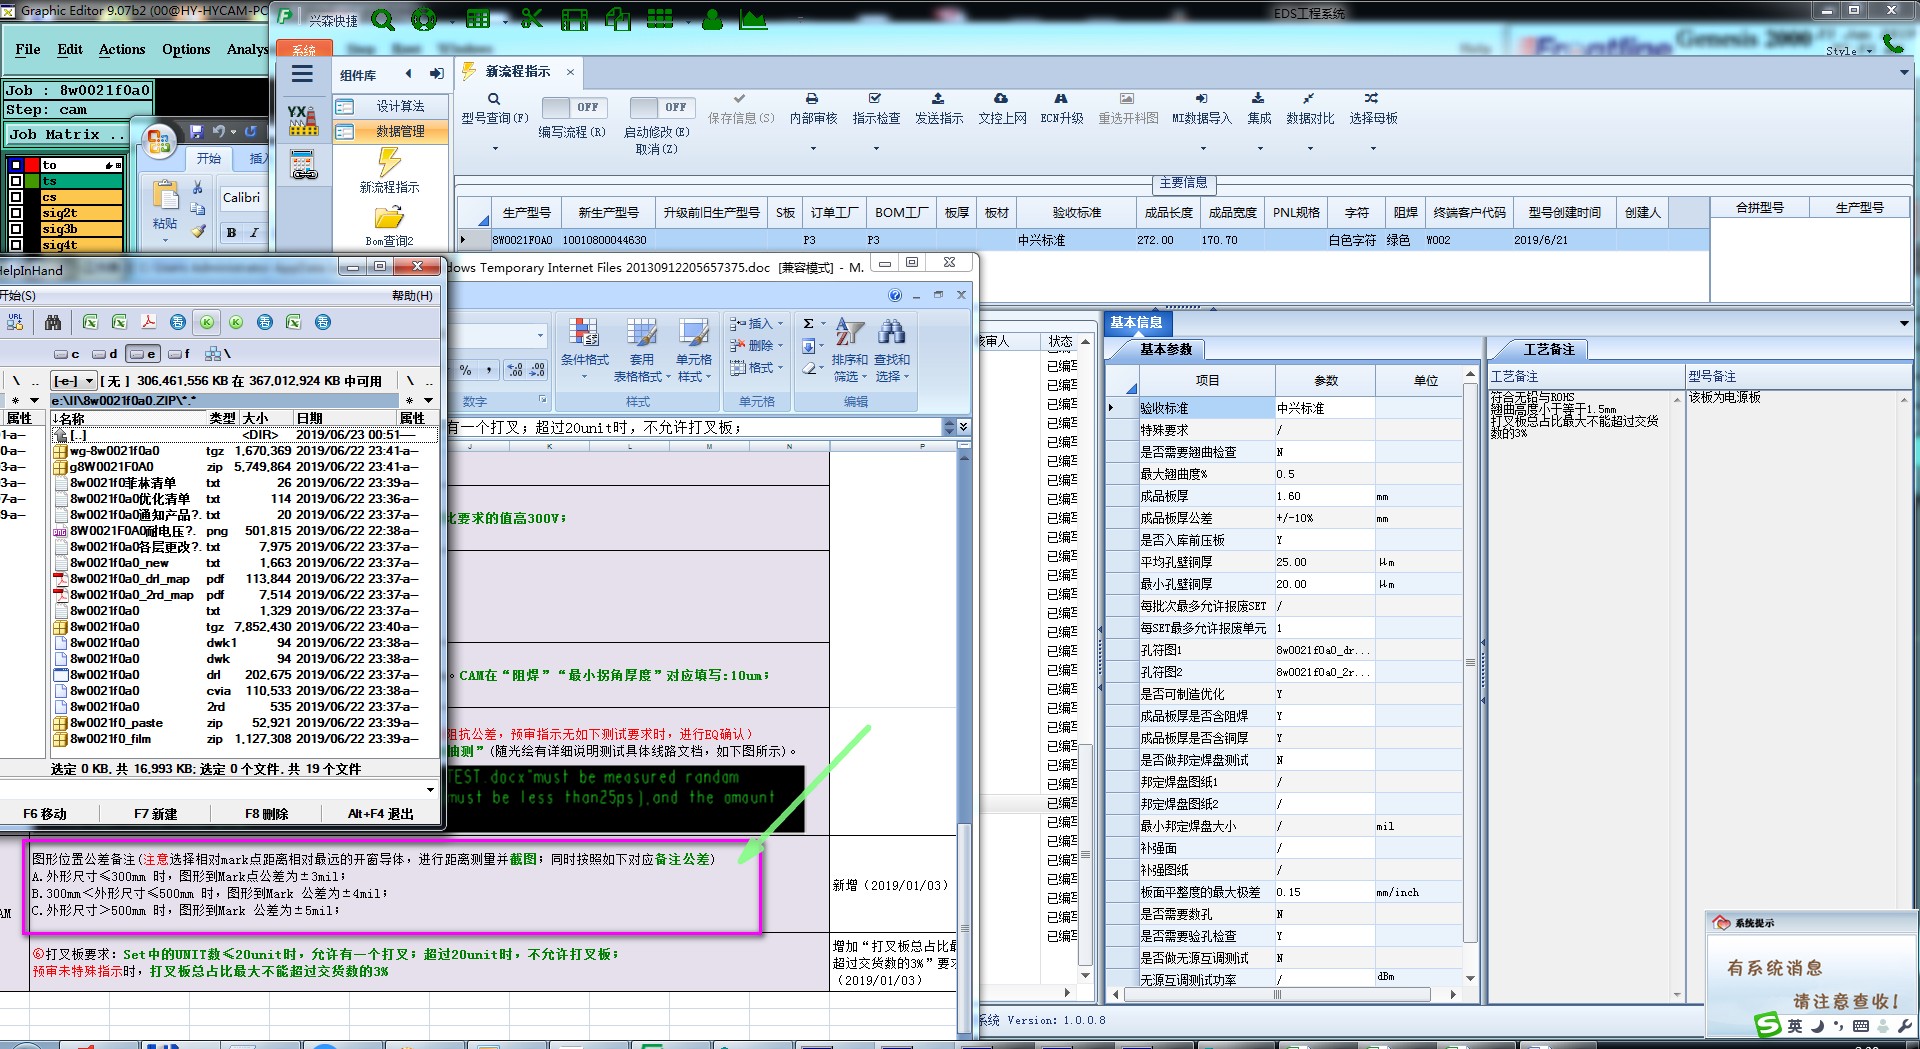Select 数据管理 in the component library
Viewport: 1920px width, 1049px height.
tap(390, 131)
